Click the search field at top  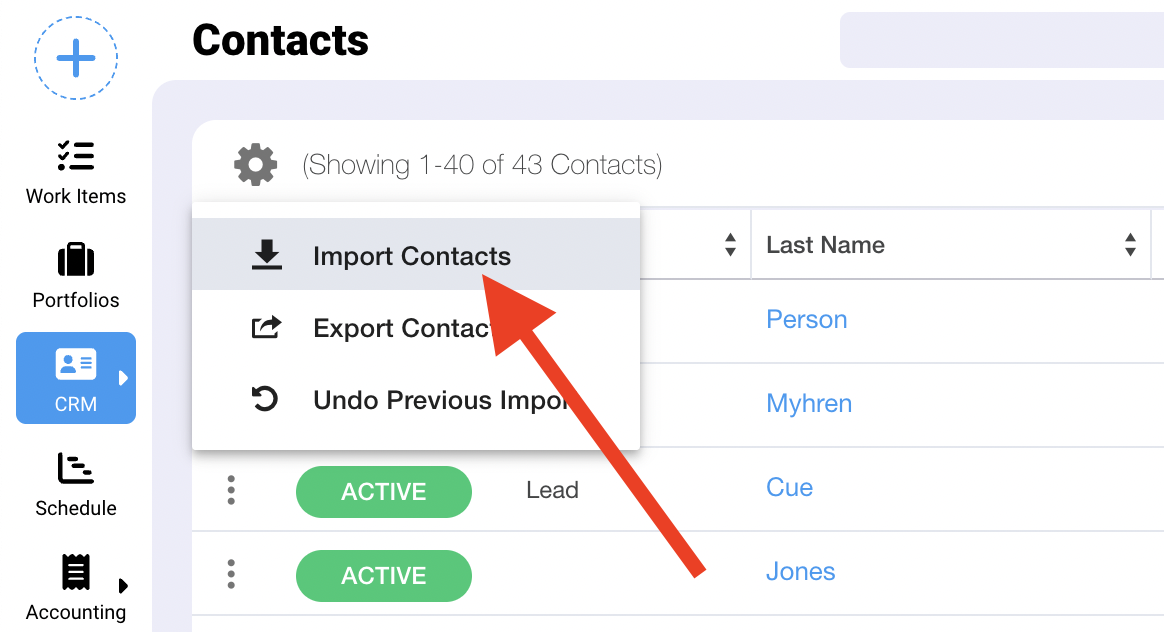click(1000, 40)
